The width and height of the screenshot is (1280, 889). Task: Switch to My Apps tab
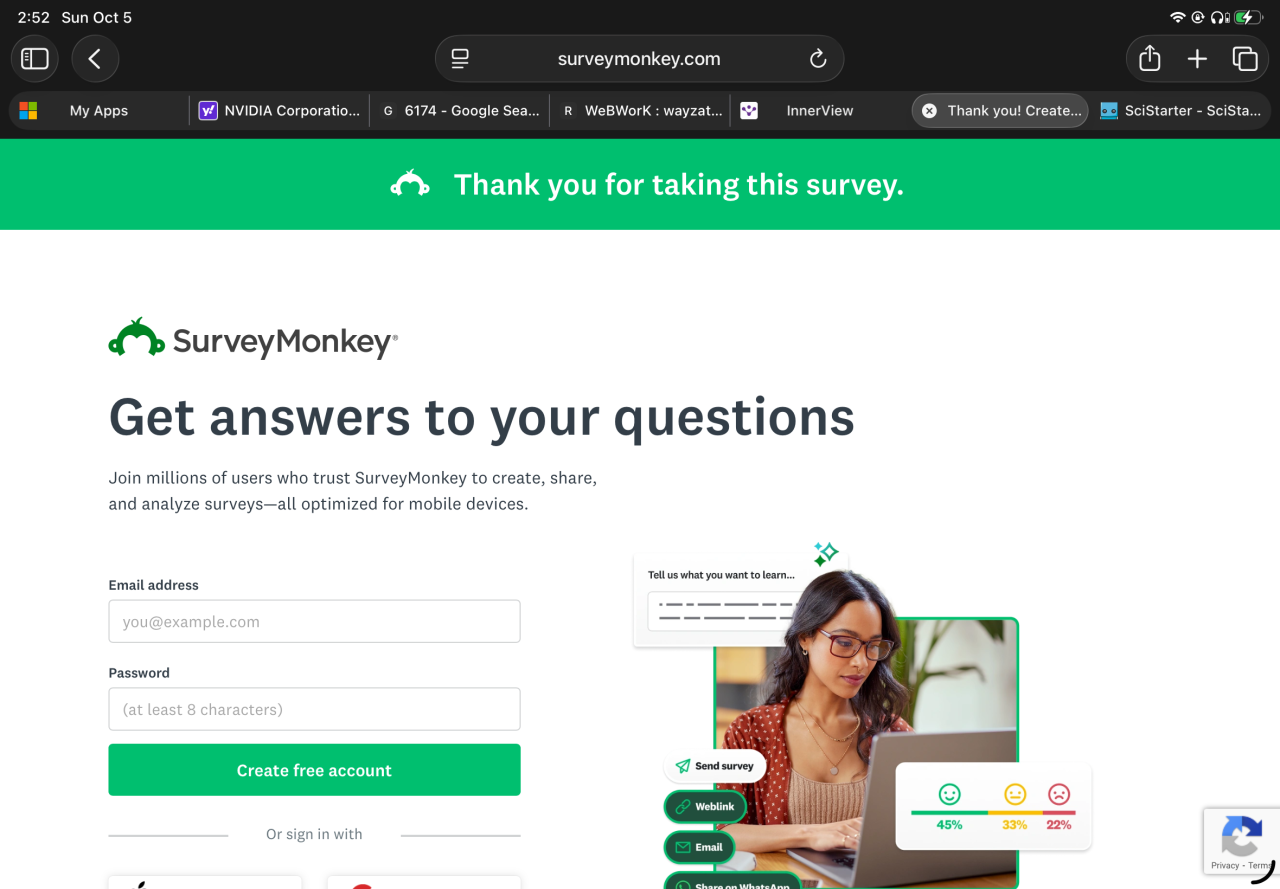98,111
